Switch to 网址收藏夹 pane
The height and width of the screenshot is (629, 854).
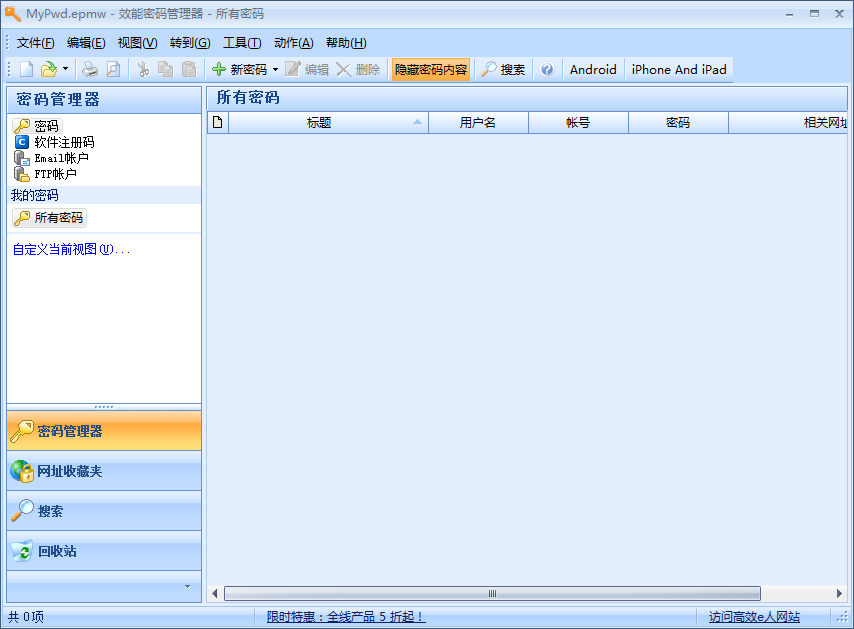(70, 471)
